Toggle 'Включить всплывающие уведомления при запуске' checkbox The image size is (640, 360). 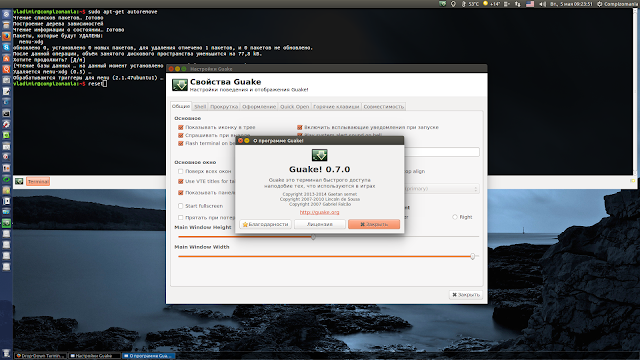(x=300, y=127)
